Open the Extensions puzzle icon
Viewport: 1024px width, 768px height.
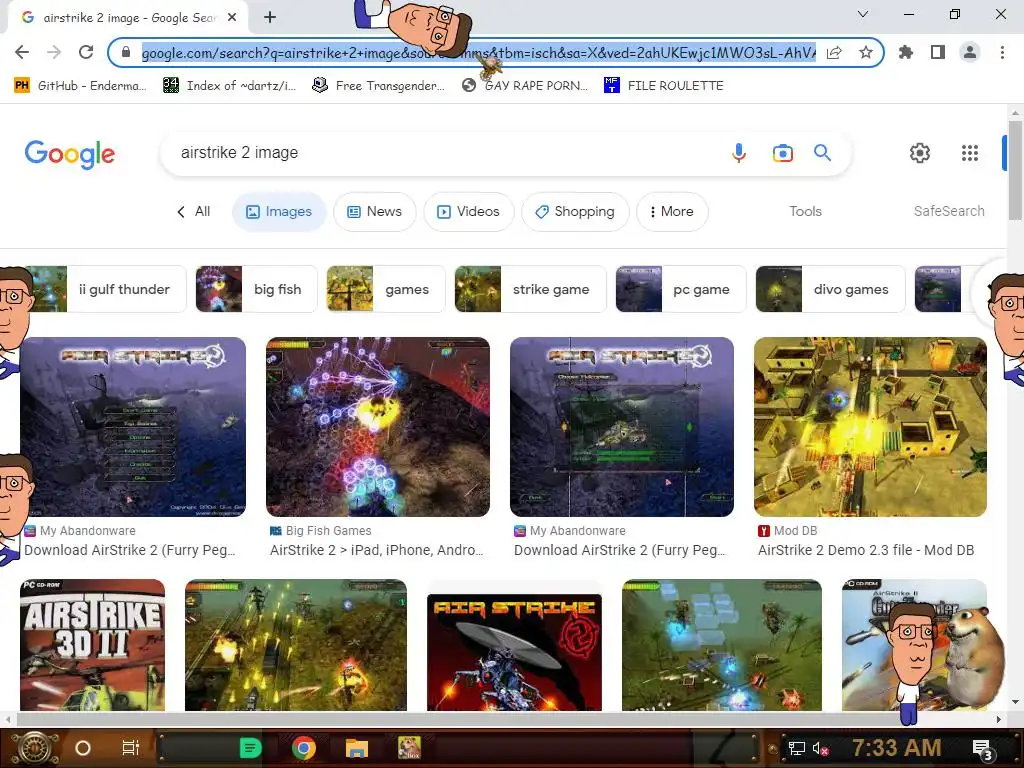click(x=906, y=52)
